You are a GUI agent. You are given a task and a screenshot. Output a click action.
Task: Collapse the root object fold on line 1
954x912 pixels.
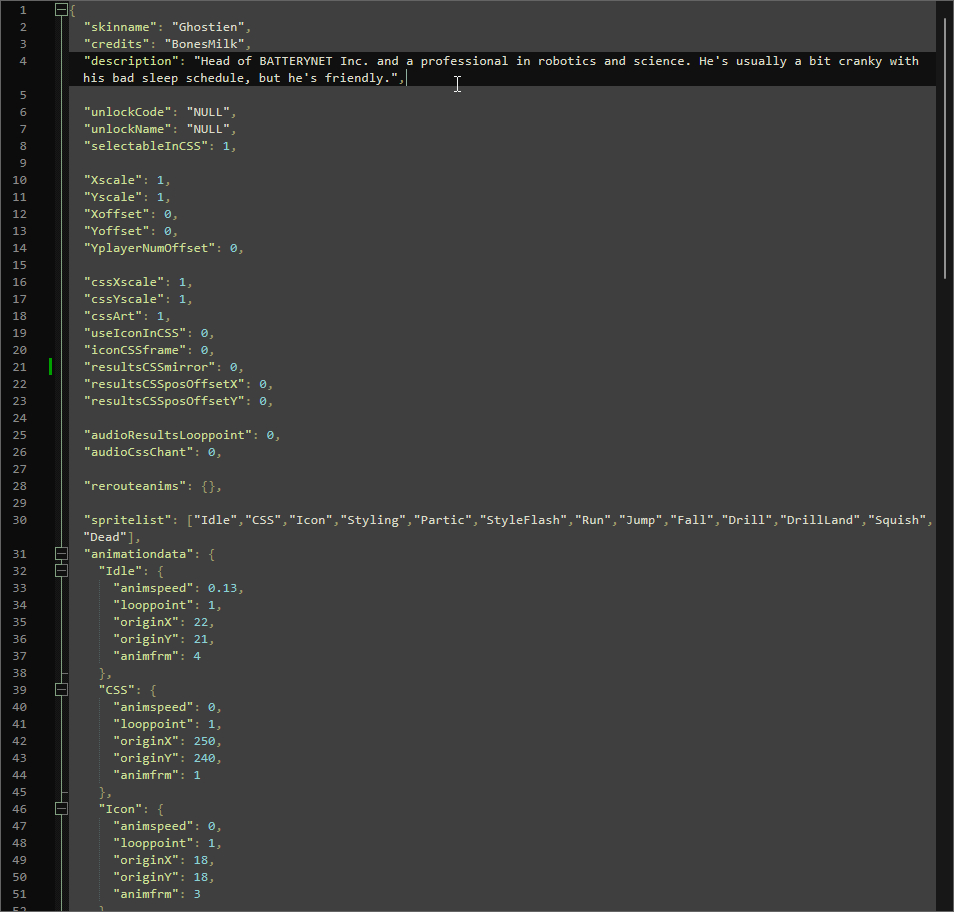point(61,10)
